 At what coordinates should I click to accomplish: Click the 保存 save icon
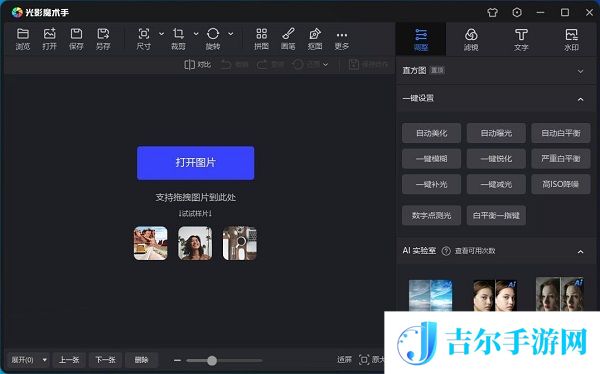click(x=76, y=39)
